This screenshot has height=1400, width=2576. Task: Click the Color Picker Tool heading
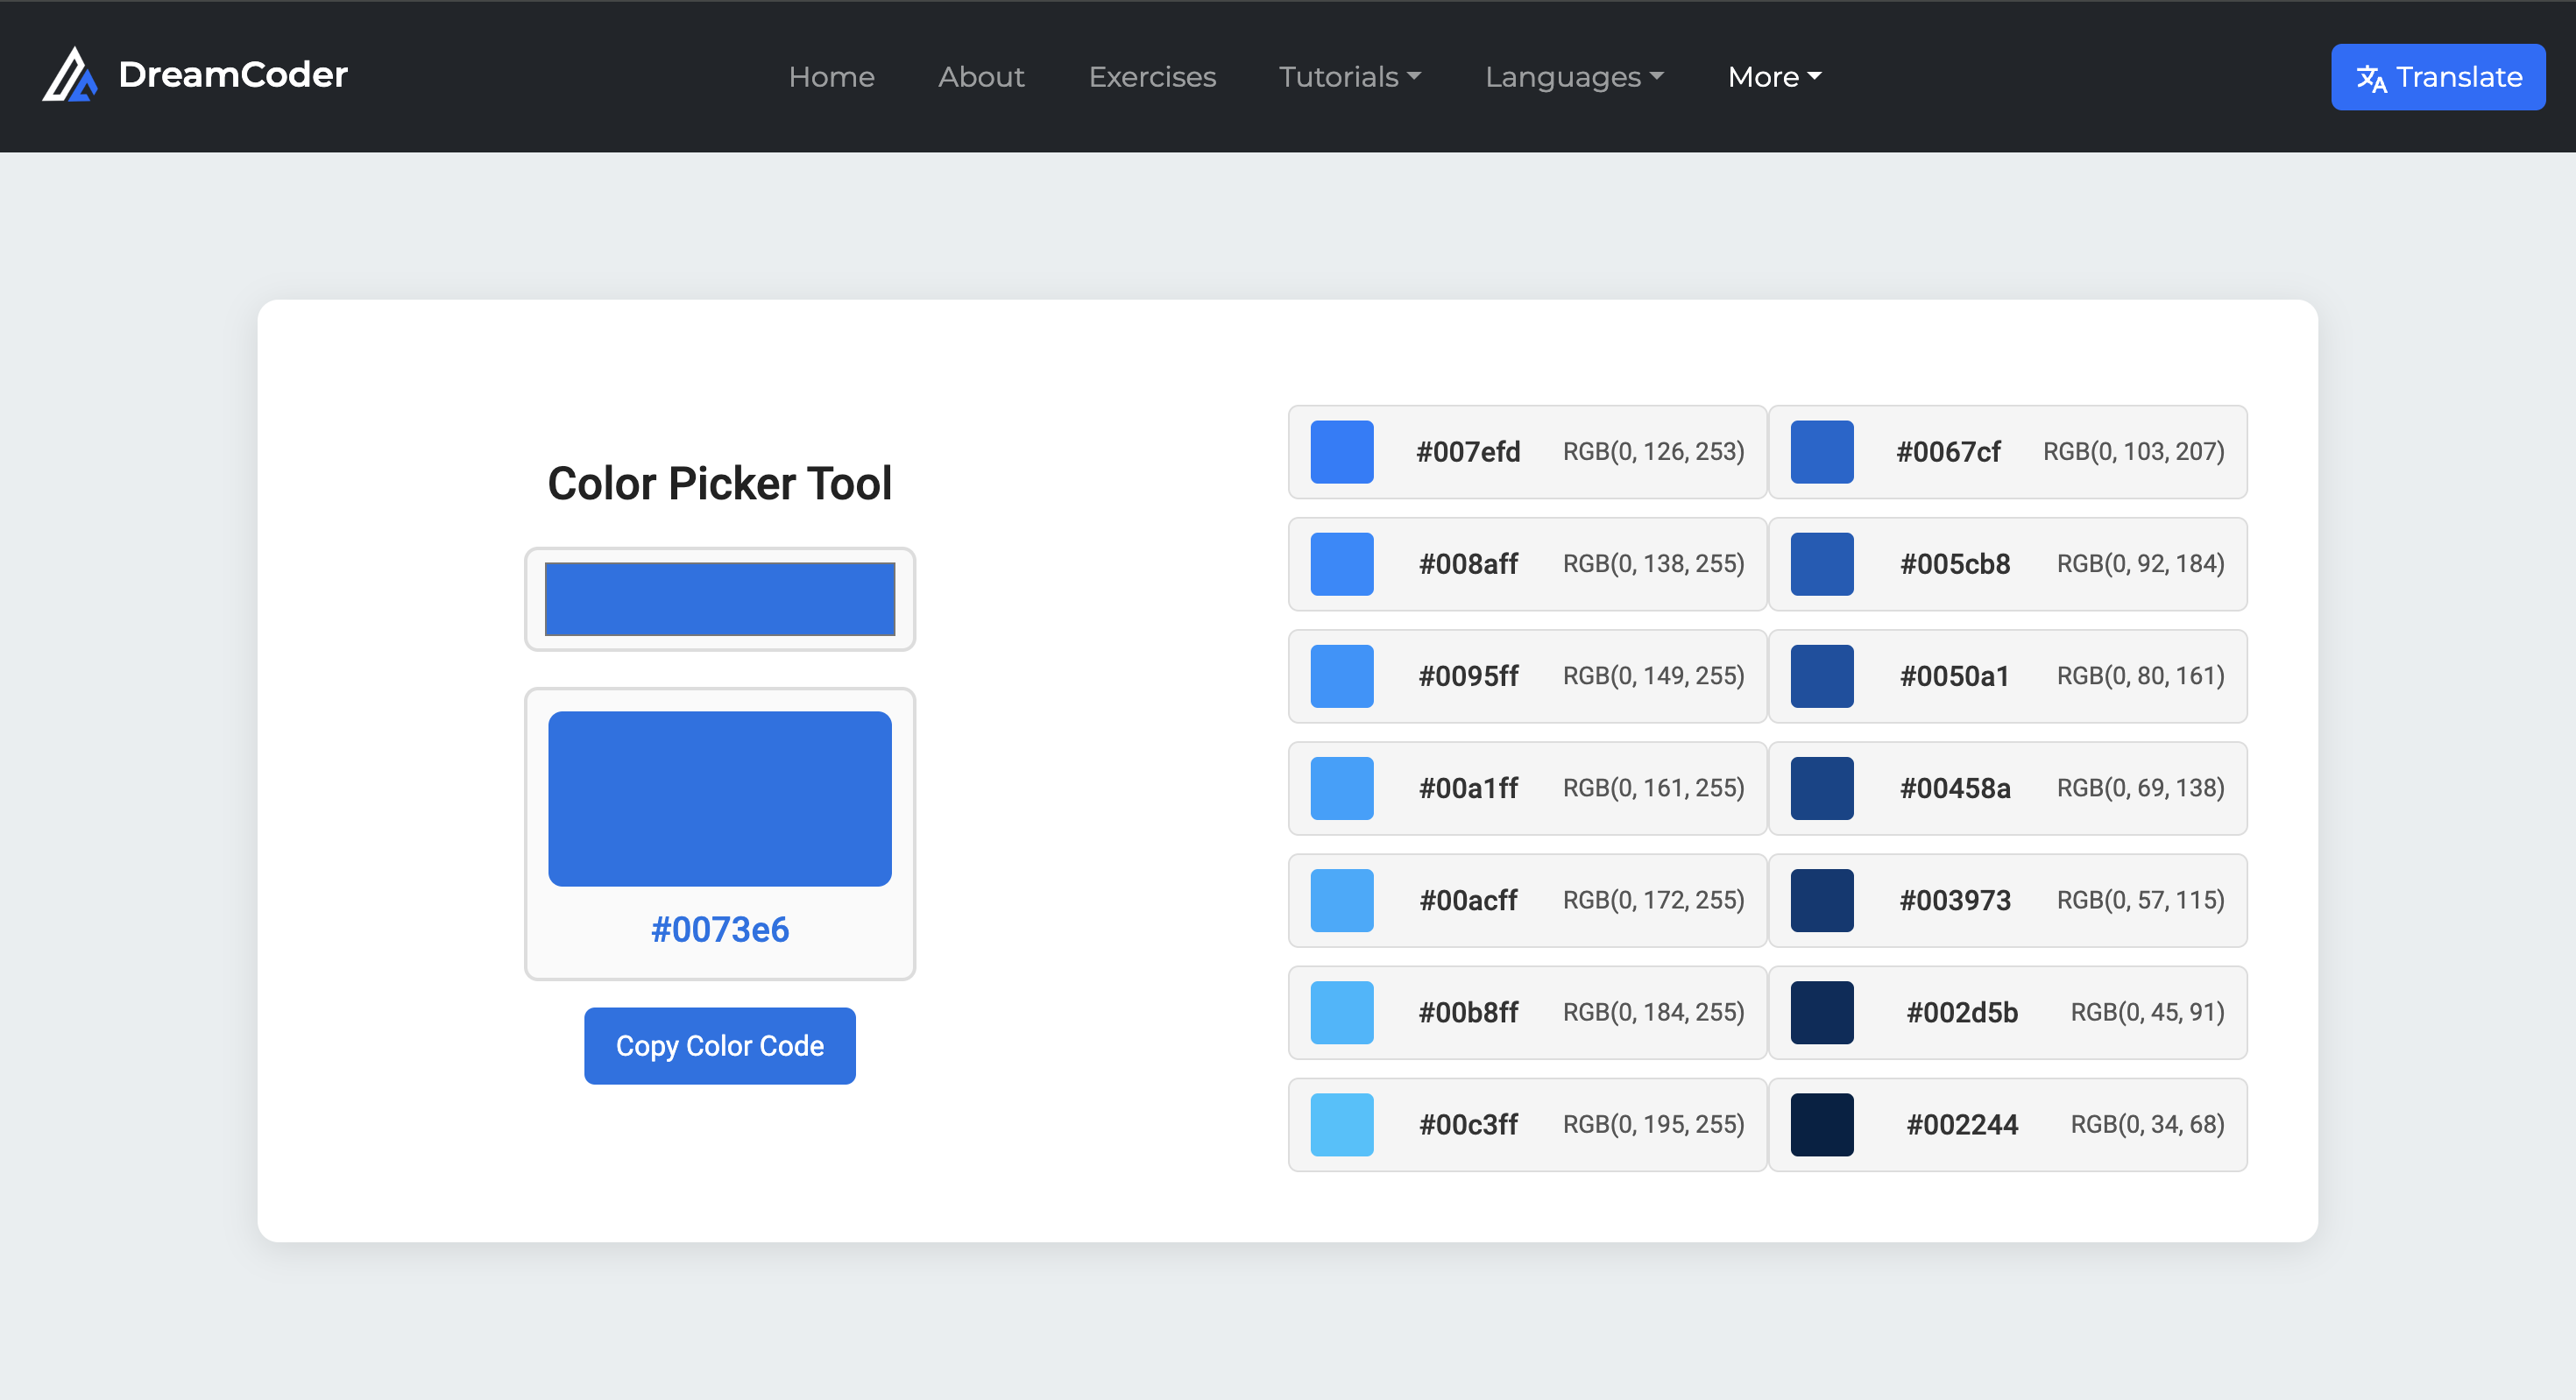[720, 484]
